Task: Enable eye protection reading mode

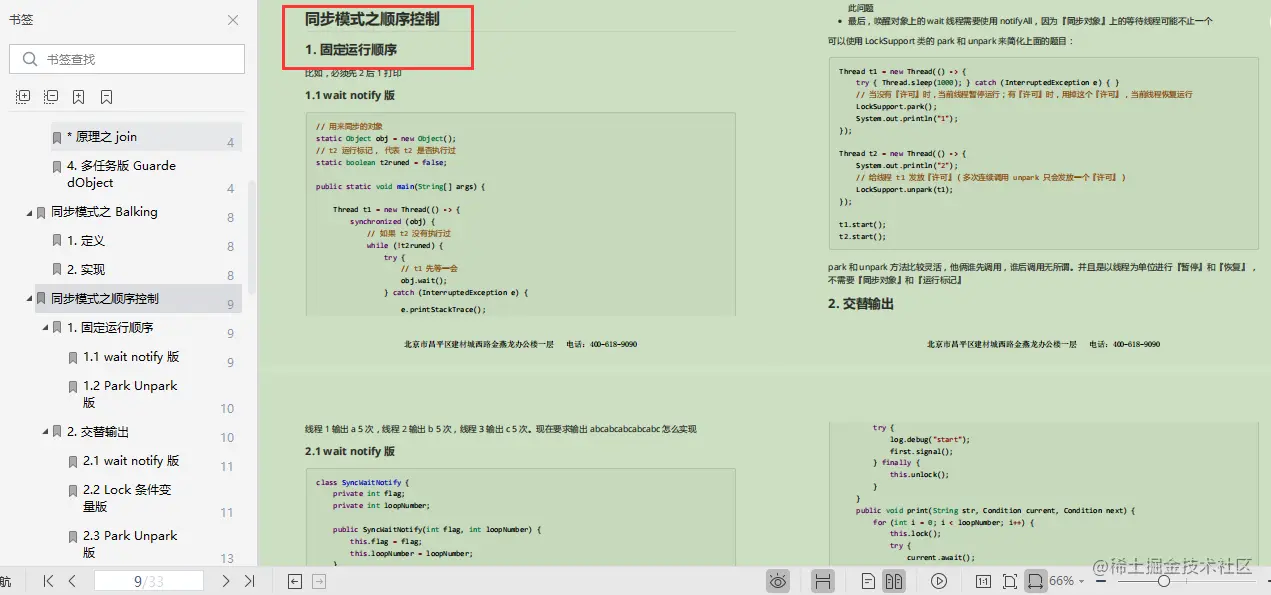Action: pyautogui.click(x=778, y=581)
